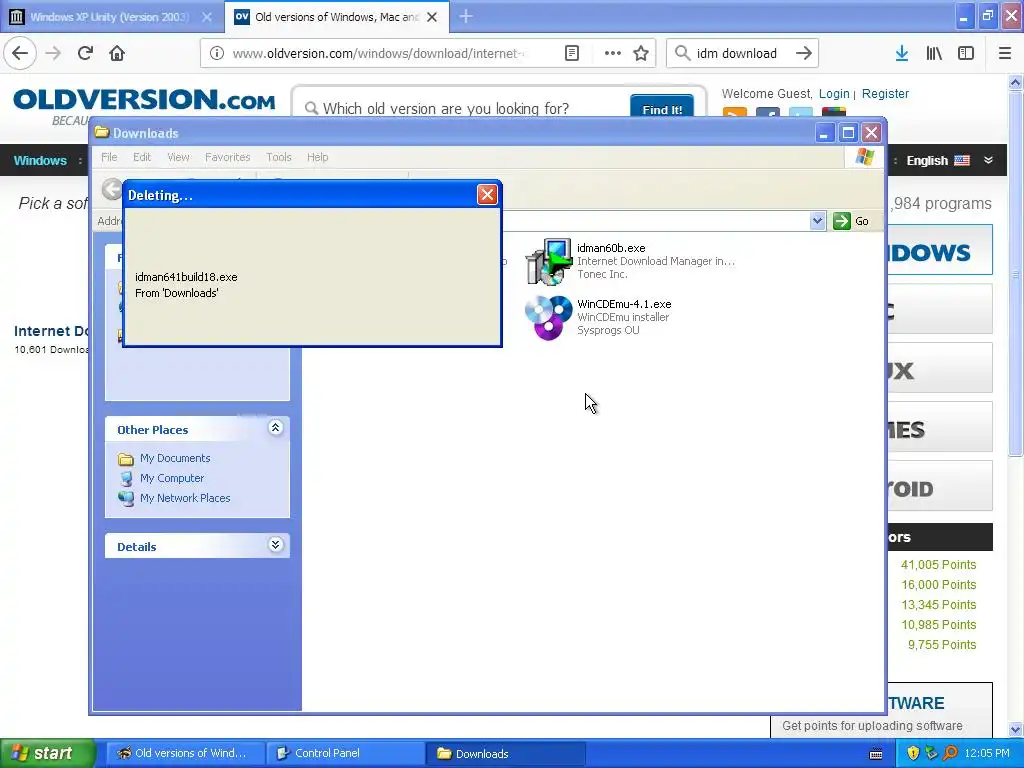
Task: Click the 13,345 Points entry
Action: [938, 605]
